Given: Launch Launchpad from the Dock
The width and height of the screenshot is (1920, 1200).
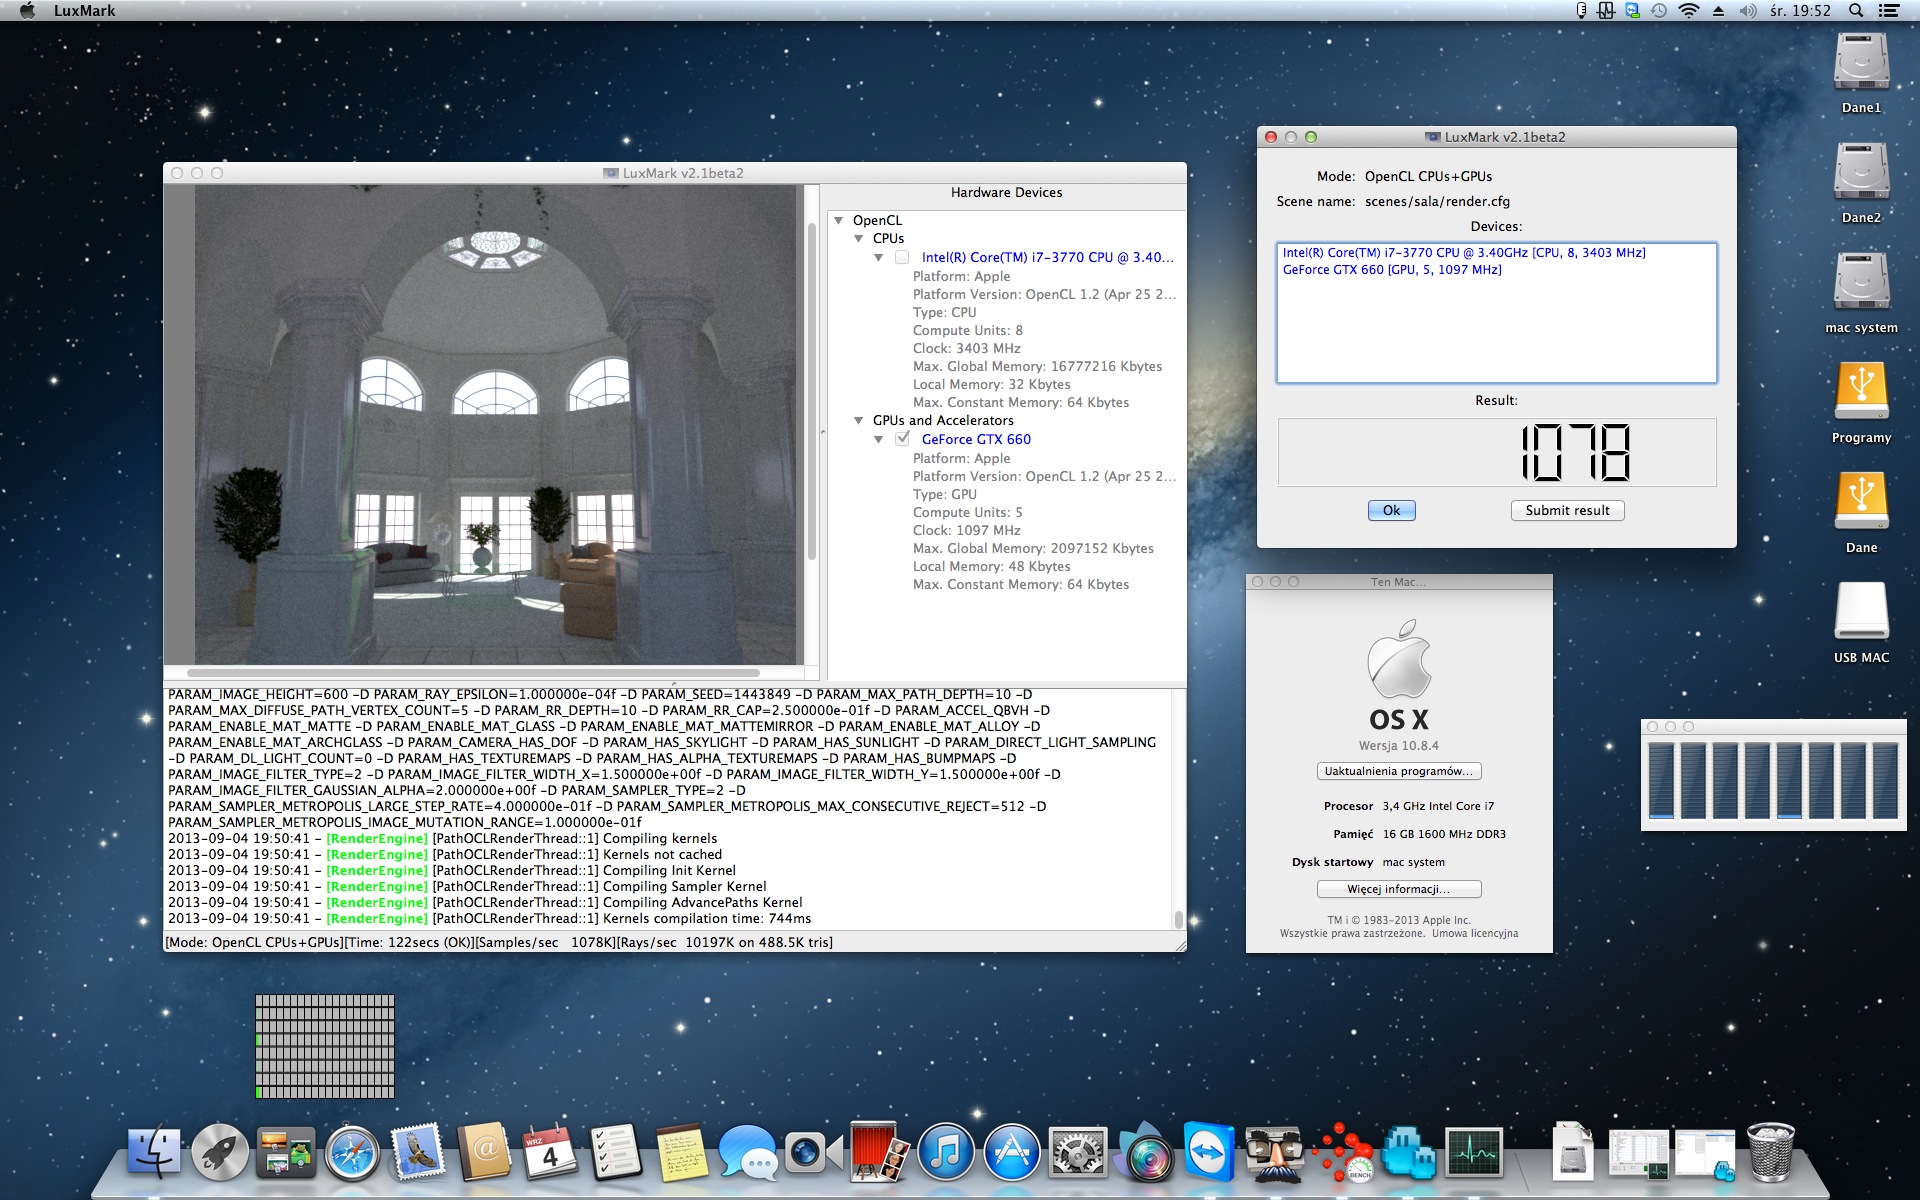Looking at the screenshot, I should point(220,1152).
